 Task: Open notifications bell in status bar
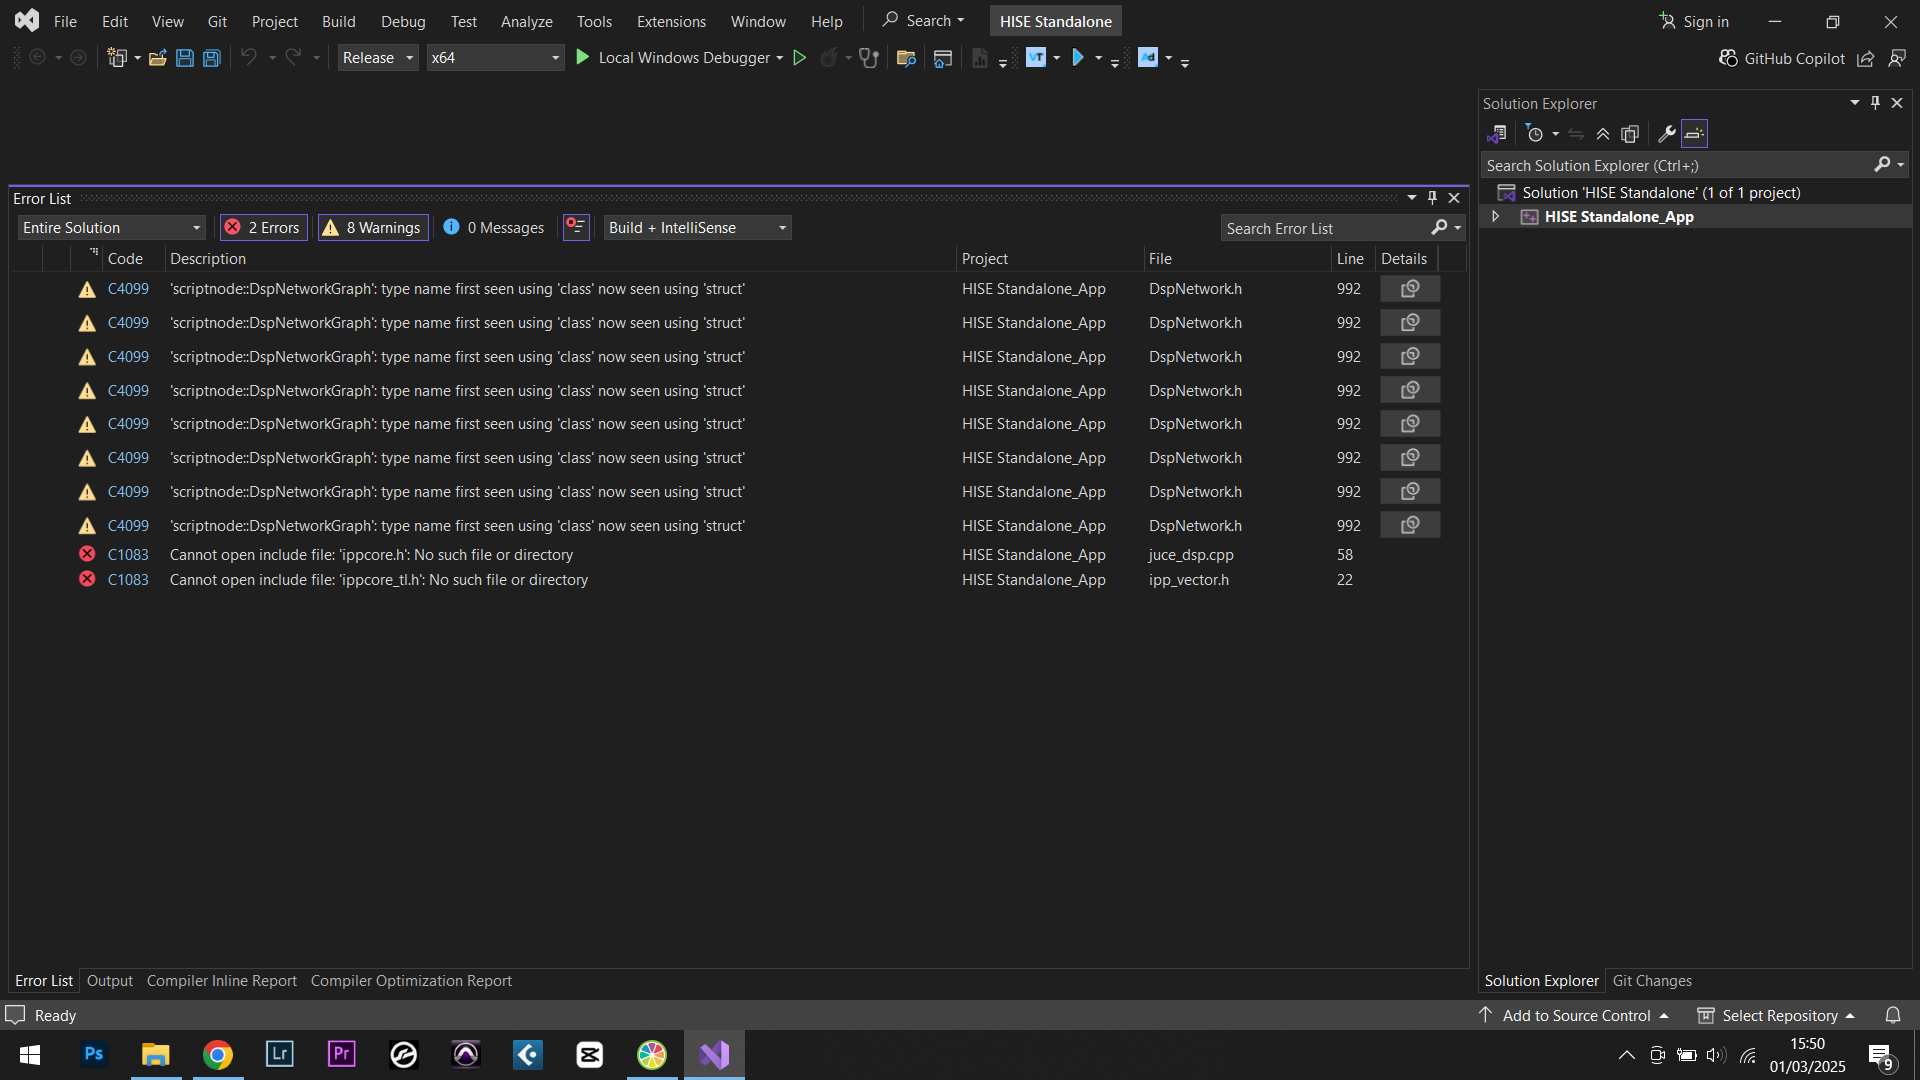pyautogui.click(x=1893, y=1015)
